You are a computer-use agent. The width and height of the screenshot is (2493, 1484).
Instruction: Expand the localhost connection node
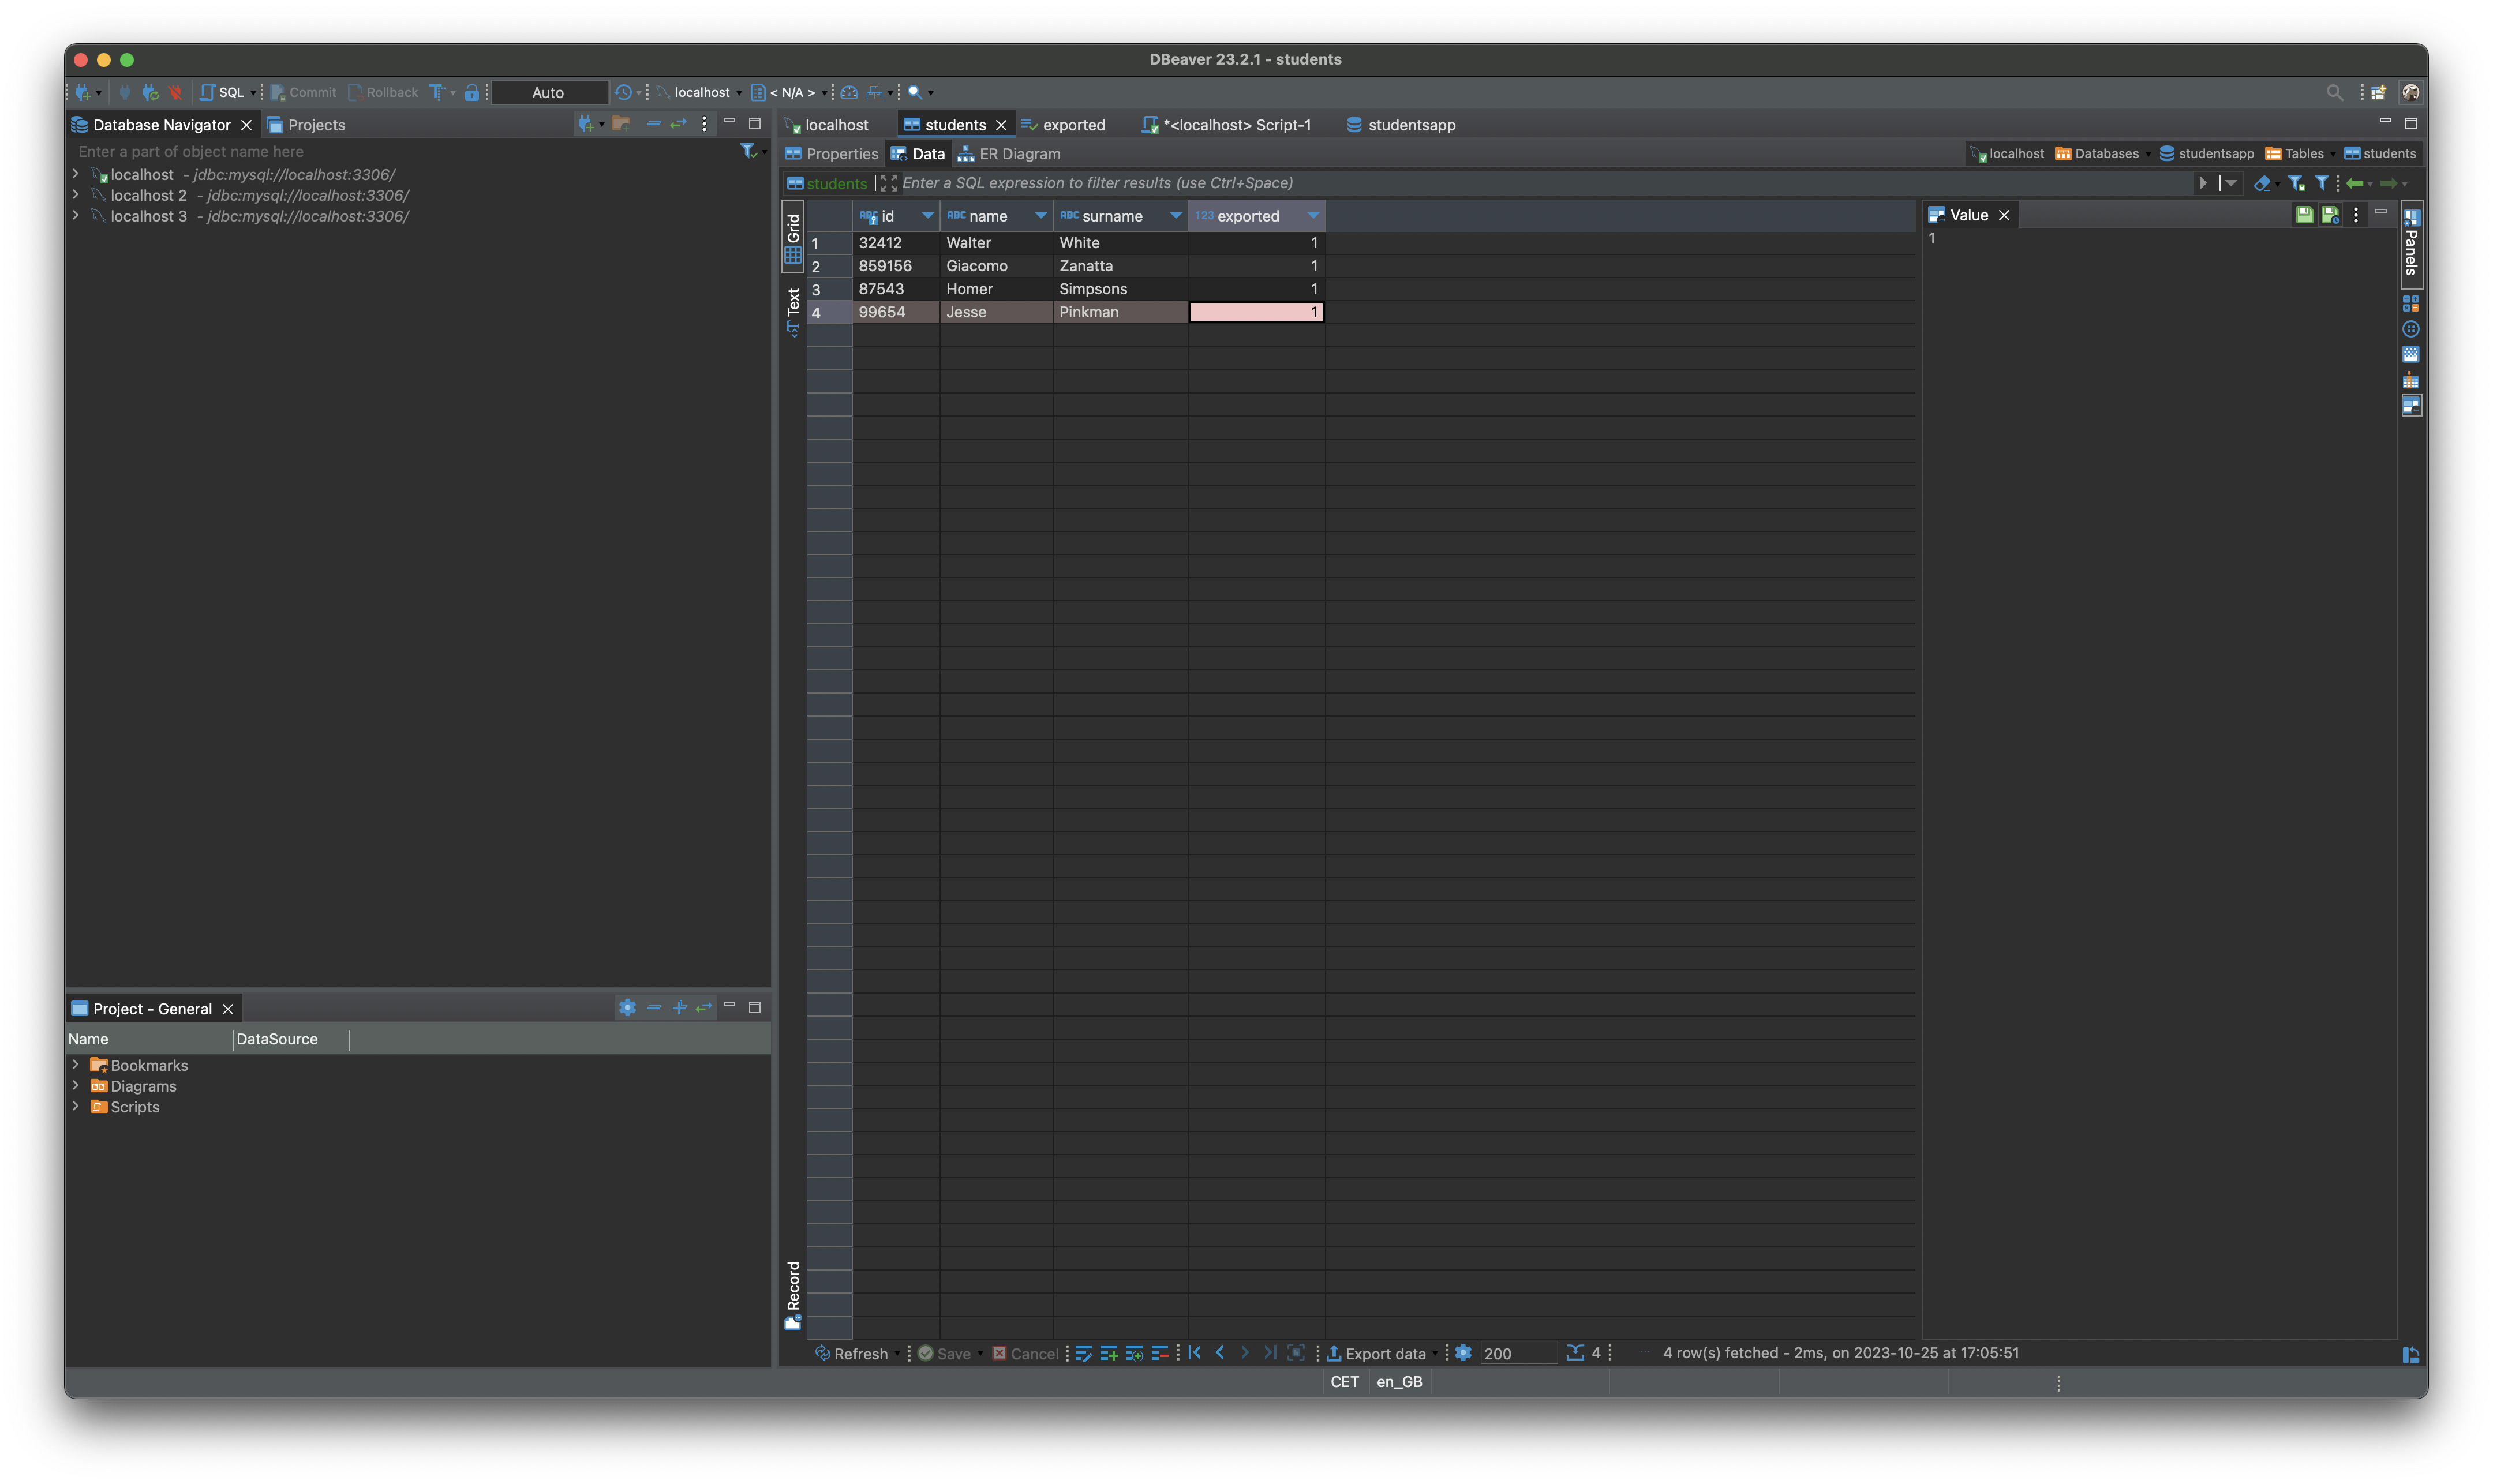click(76, 174)
